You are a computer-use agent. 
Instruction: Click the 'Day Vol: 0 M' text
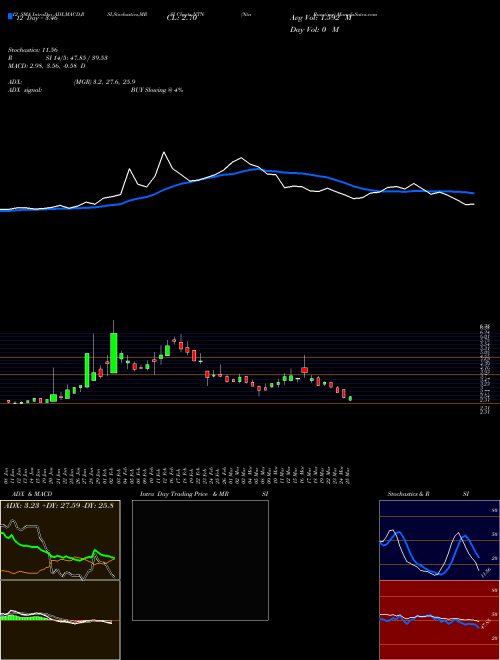point(314,30)
